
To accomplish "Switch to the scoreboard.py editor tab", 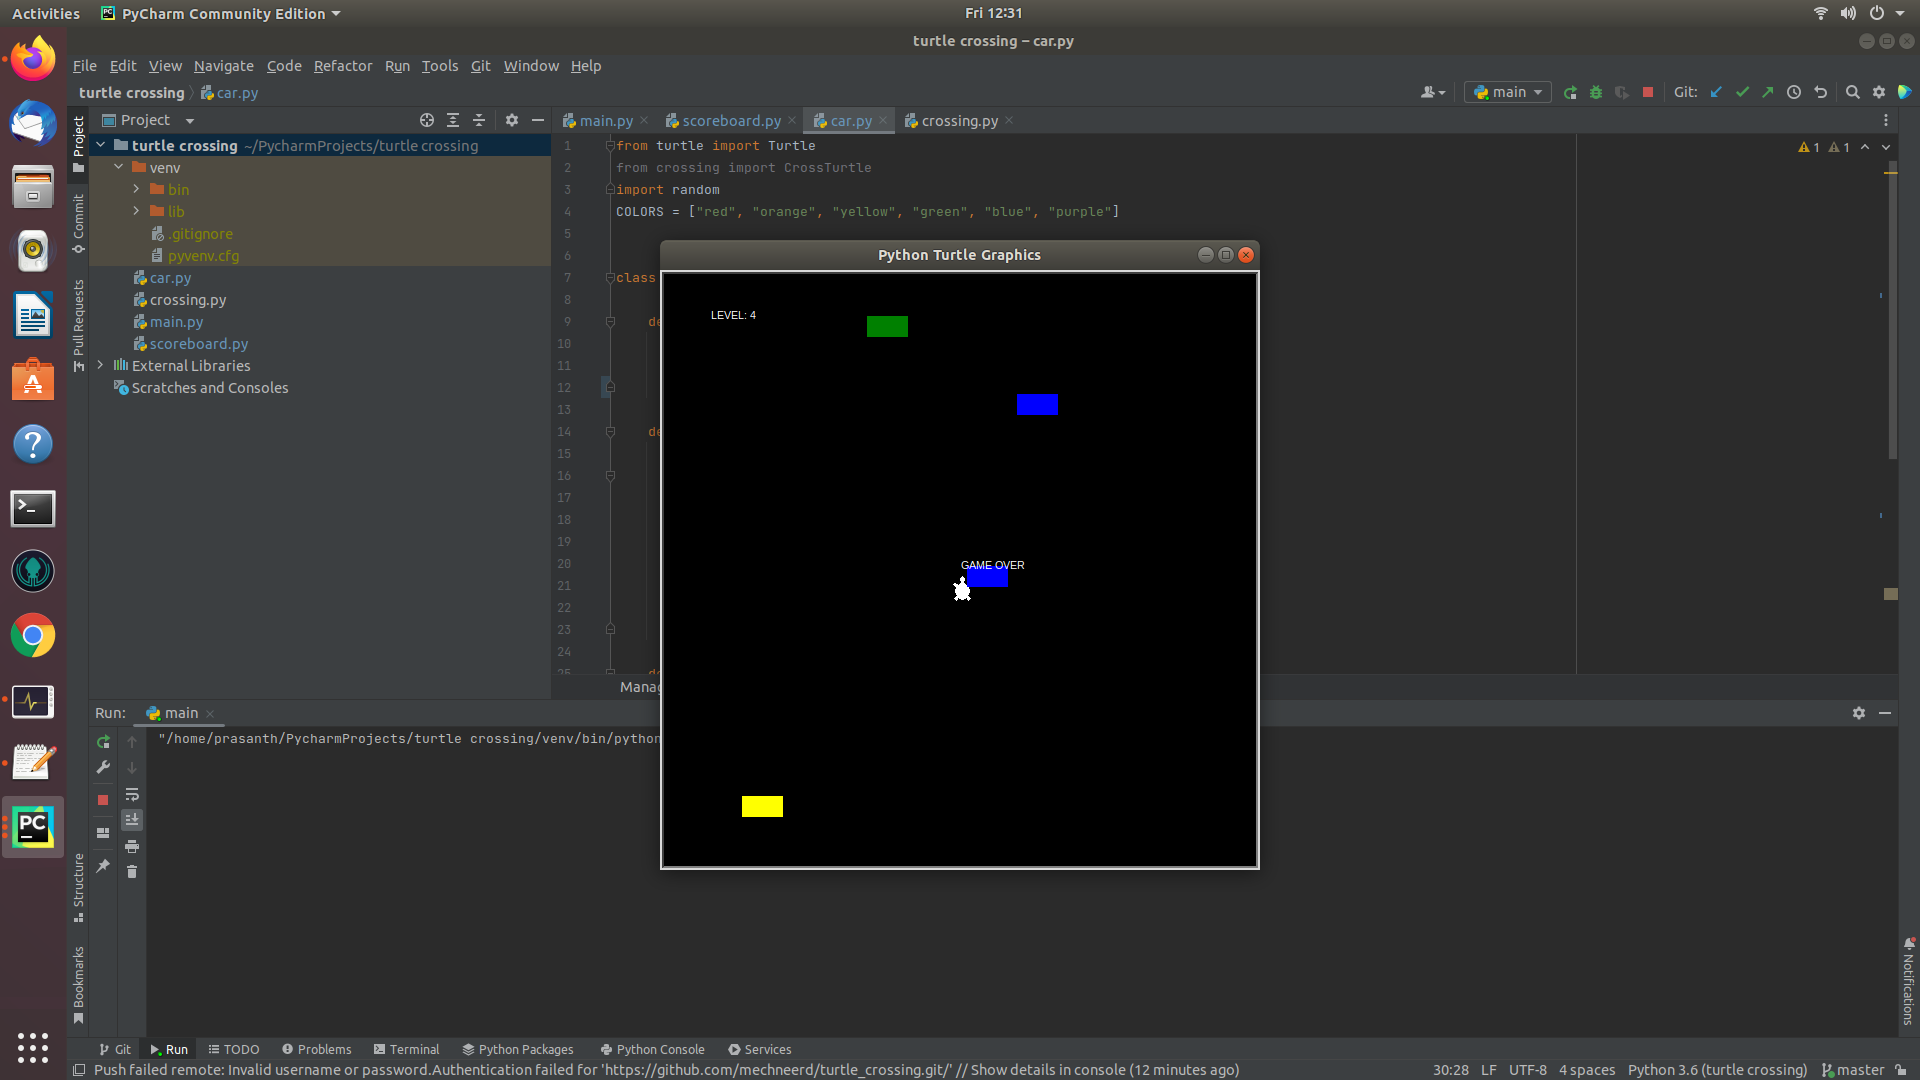I will pos(731,120).
